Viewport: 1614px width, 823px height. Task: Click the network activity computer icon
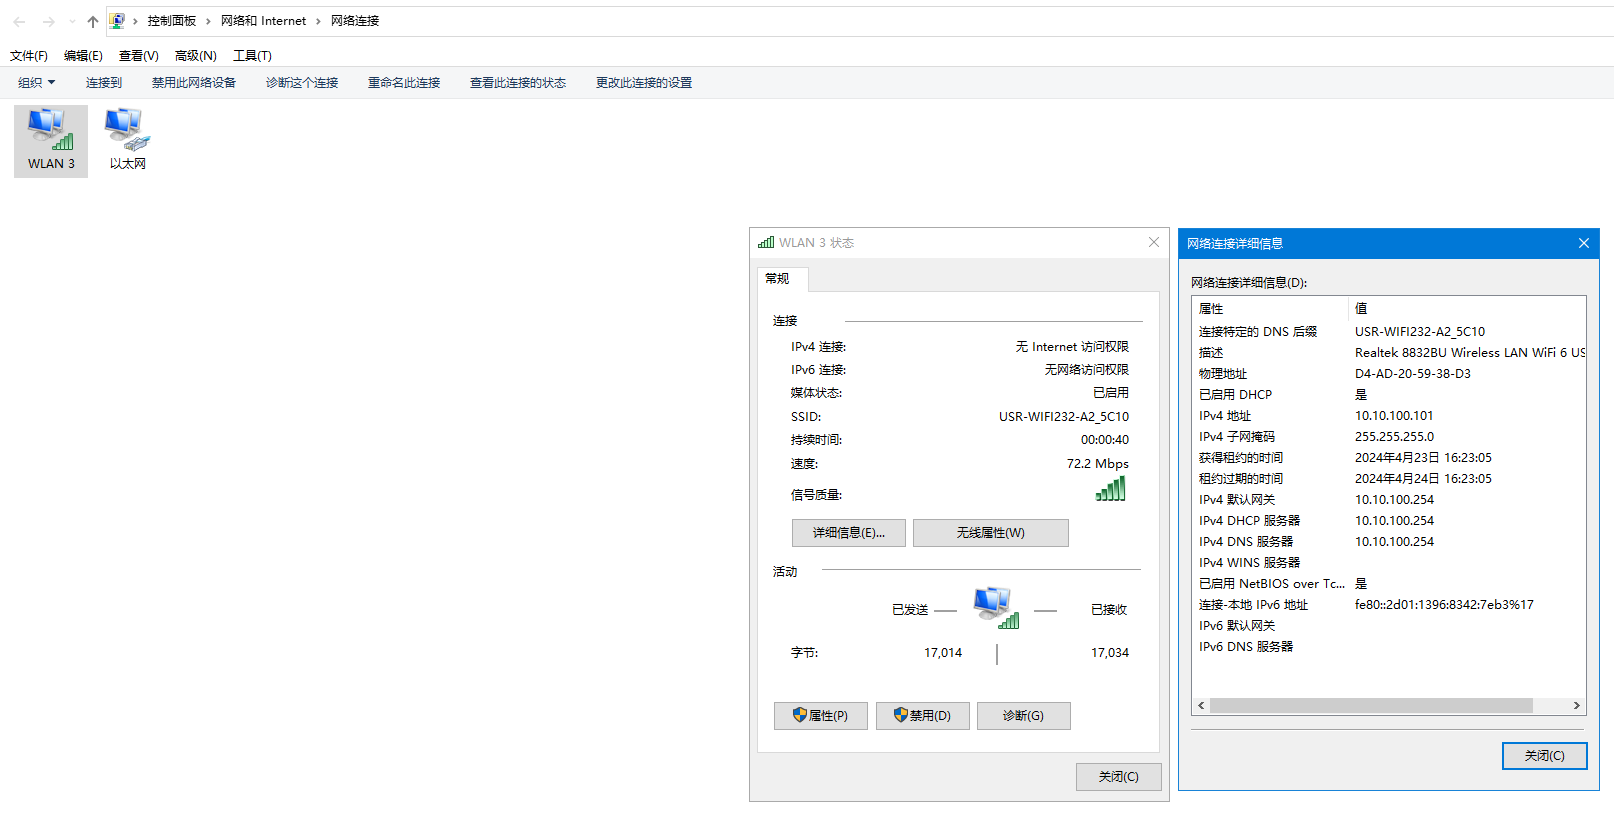(995, 608)
